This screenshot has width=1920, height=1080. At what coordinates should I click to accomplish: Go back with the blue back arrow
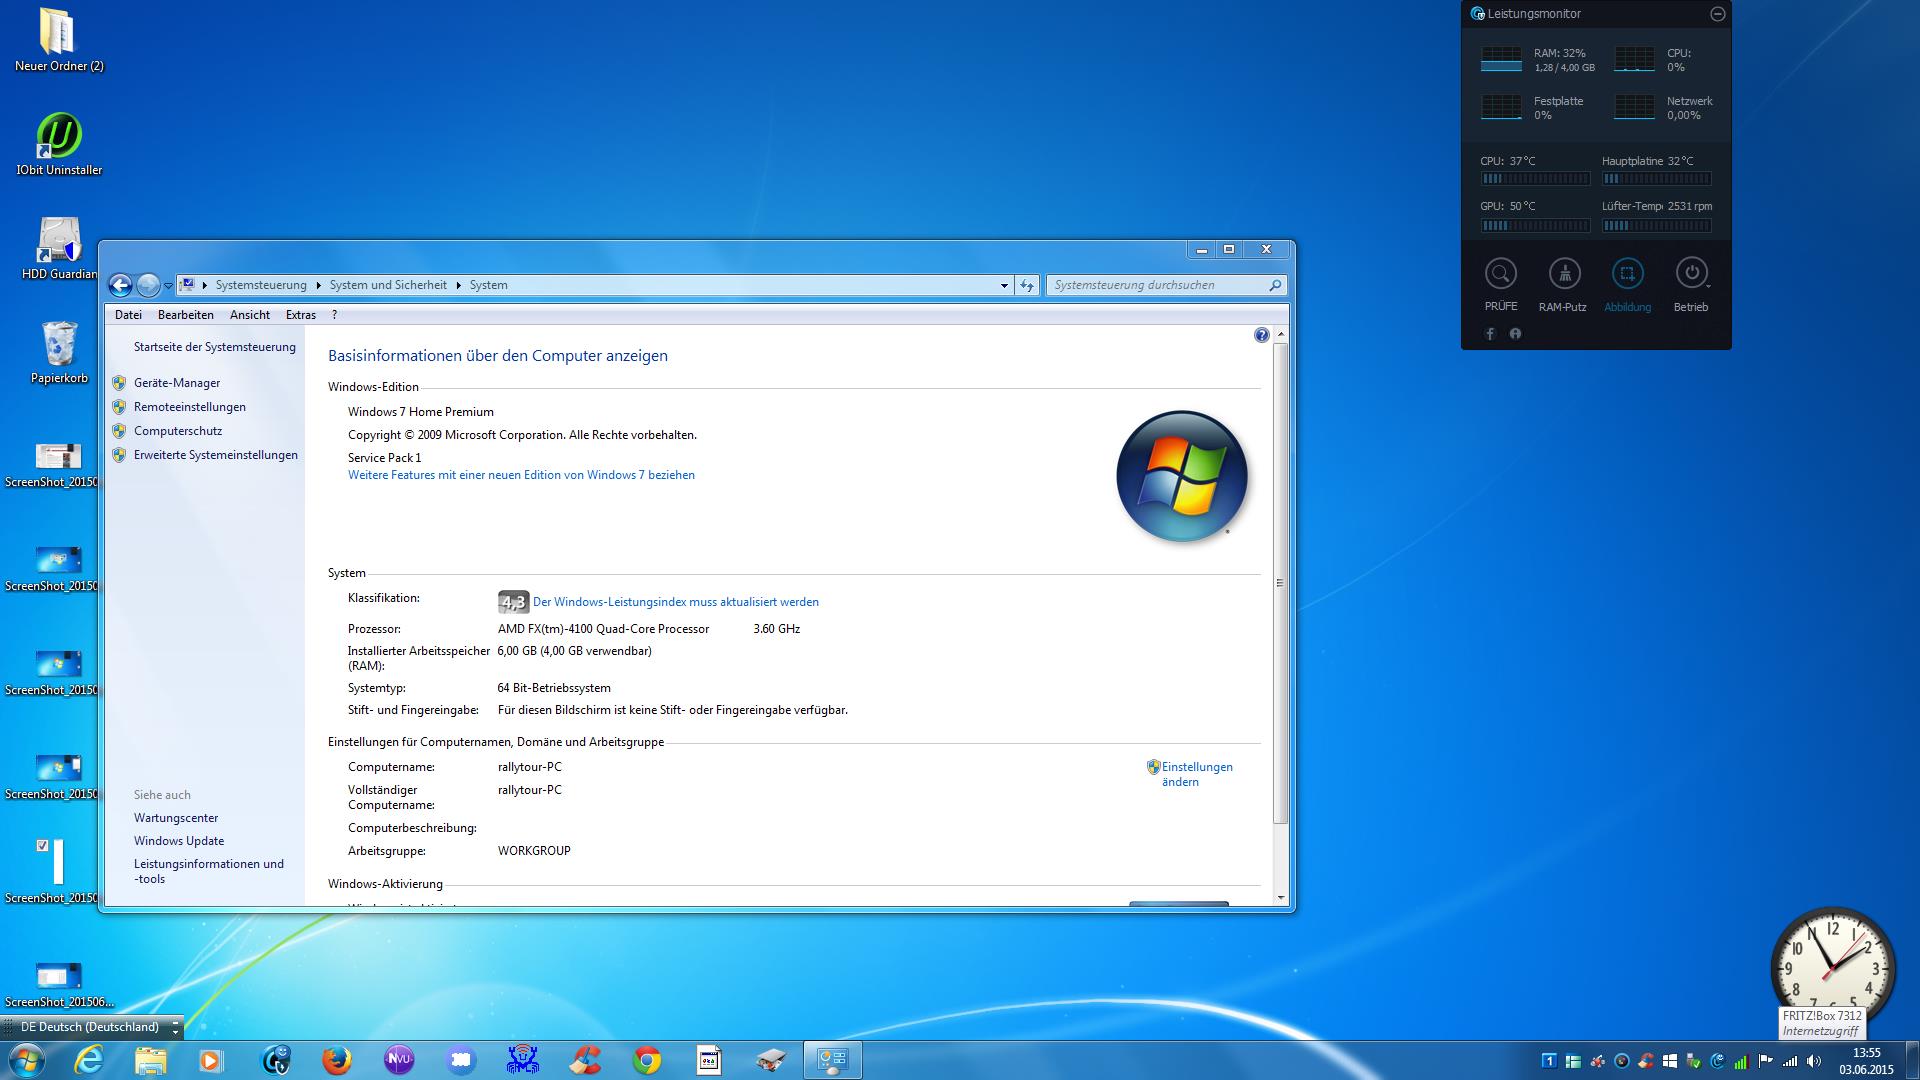[x=120, y=285]
